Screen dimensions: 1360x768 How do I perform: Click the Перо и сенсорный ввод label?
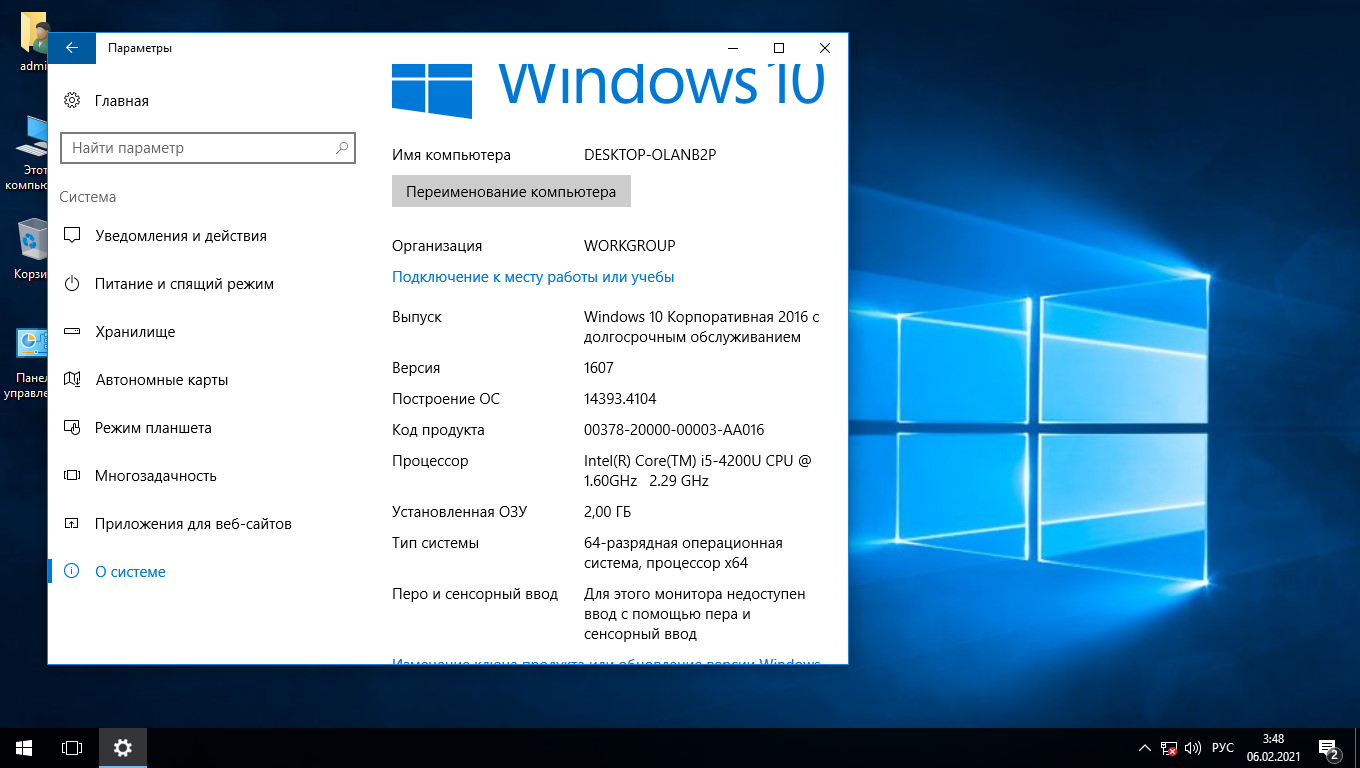(475, 594)
